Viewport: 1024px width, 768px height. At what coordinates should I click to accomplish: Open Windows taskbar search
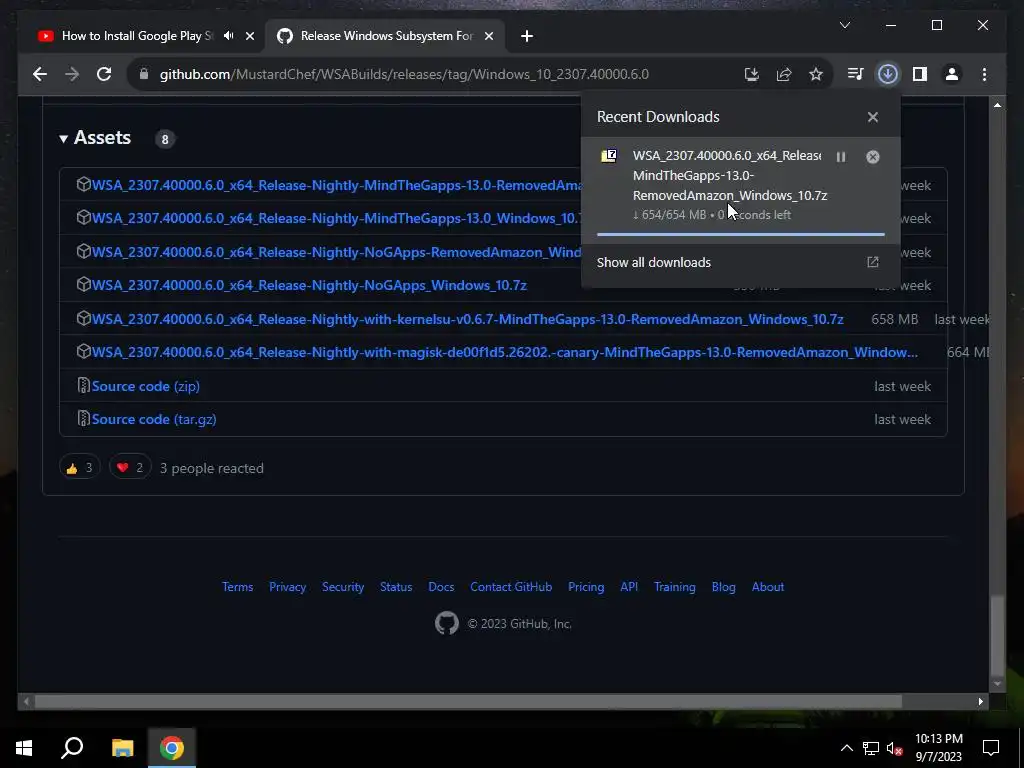point(72,748)
